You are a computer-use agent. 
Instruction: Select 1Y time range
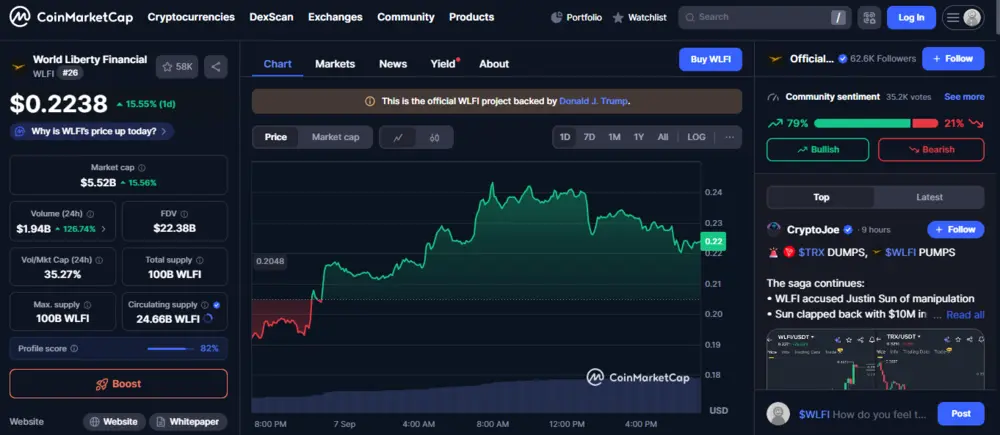tap(638, 137)
